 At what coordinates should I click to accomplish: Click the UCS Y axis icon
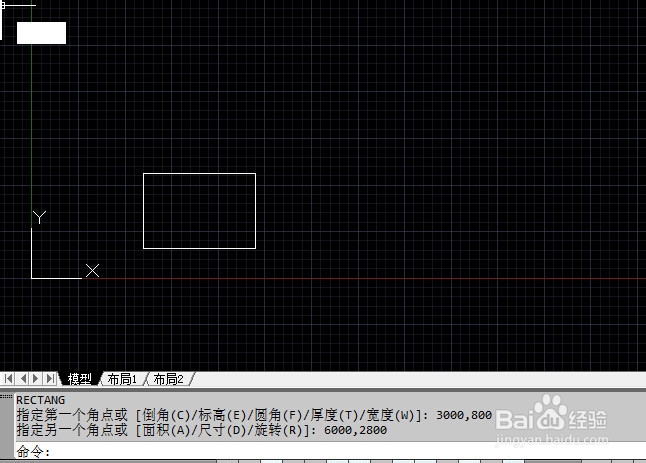point(40,217)
